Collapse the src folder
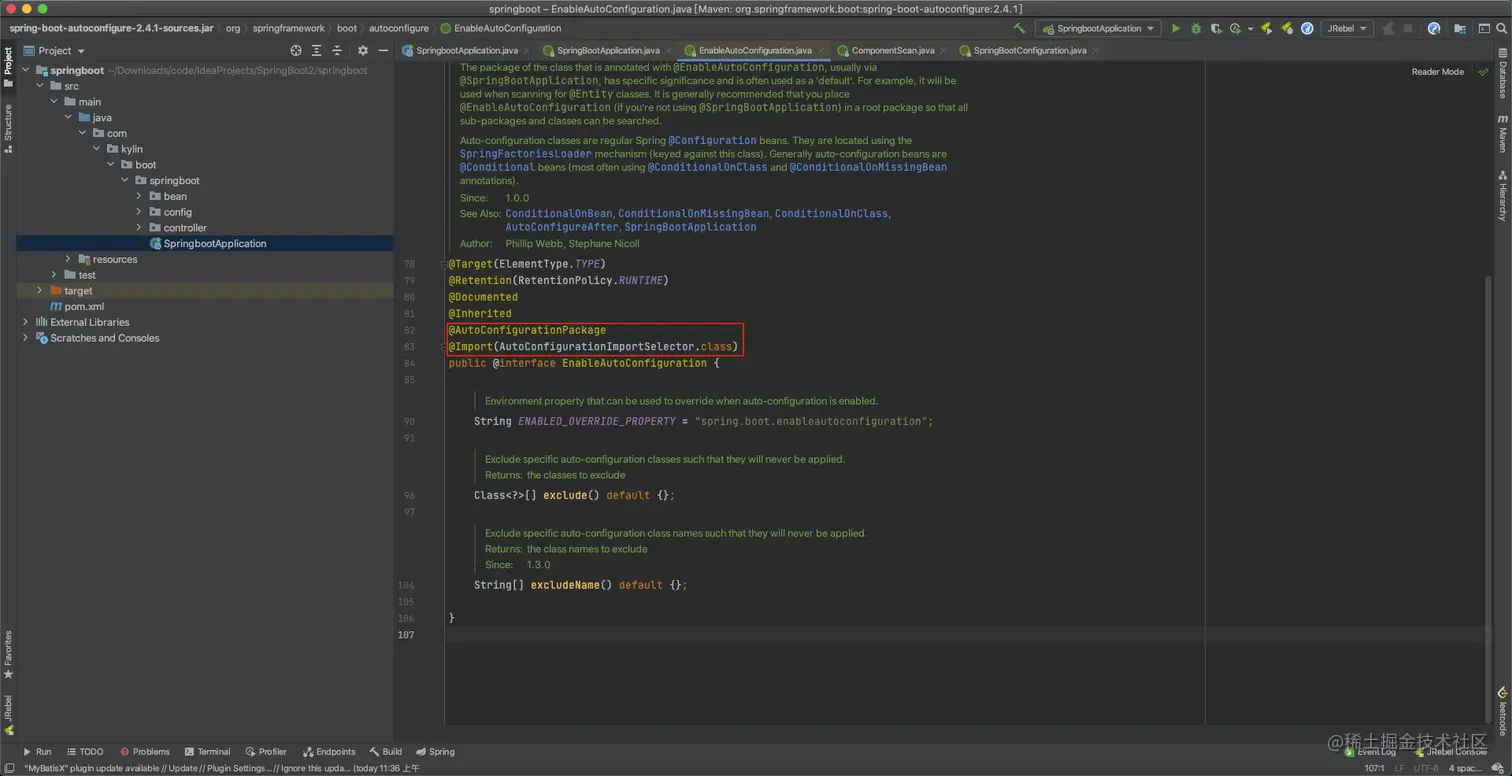The height and width of the screenshot is (776, 1512). click(40, 86)
